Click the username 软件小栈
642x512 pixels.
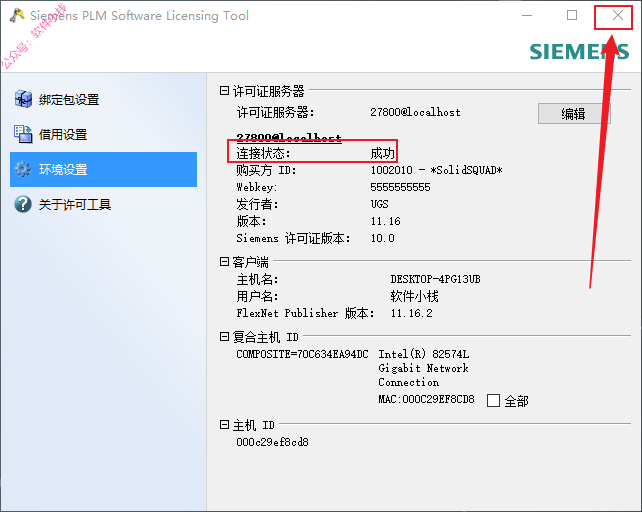(x=414, y=296)
